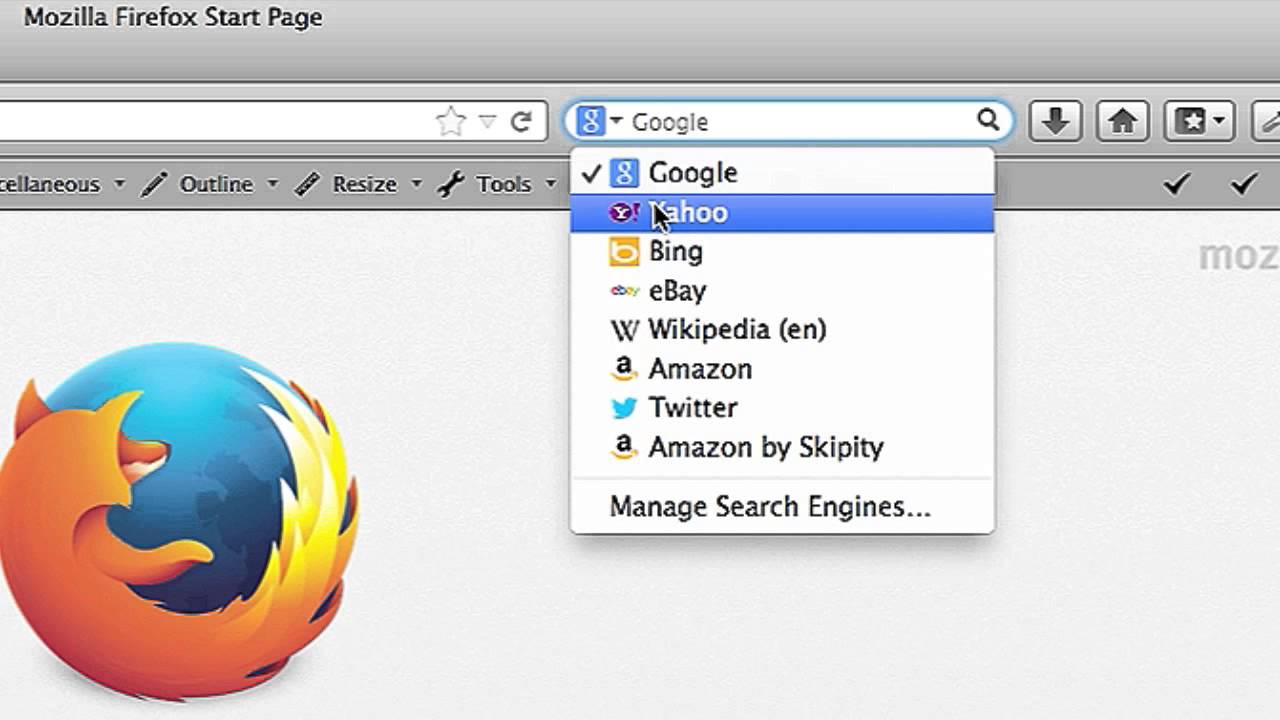
Task: Open the address bar history dropdown arrow
Action: point(487,122)
